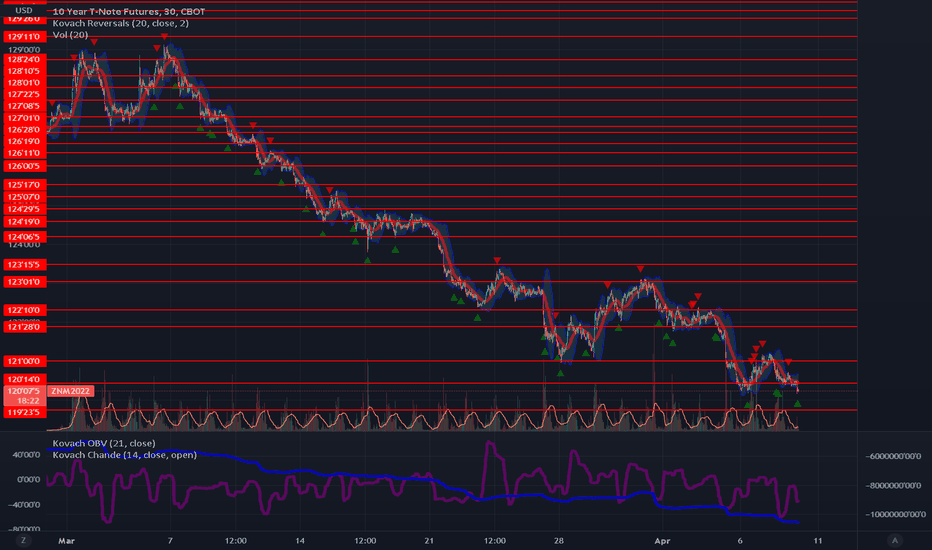The width and height of the screenshot is (932, 550).
Task: Select the 124'29'5 price level label
Action: (24, 209)
